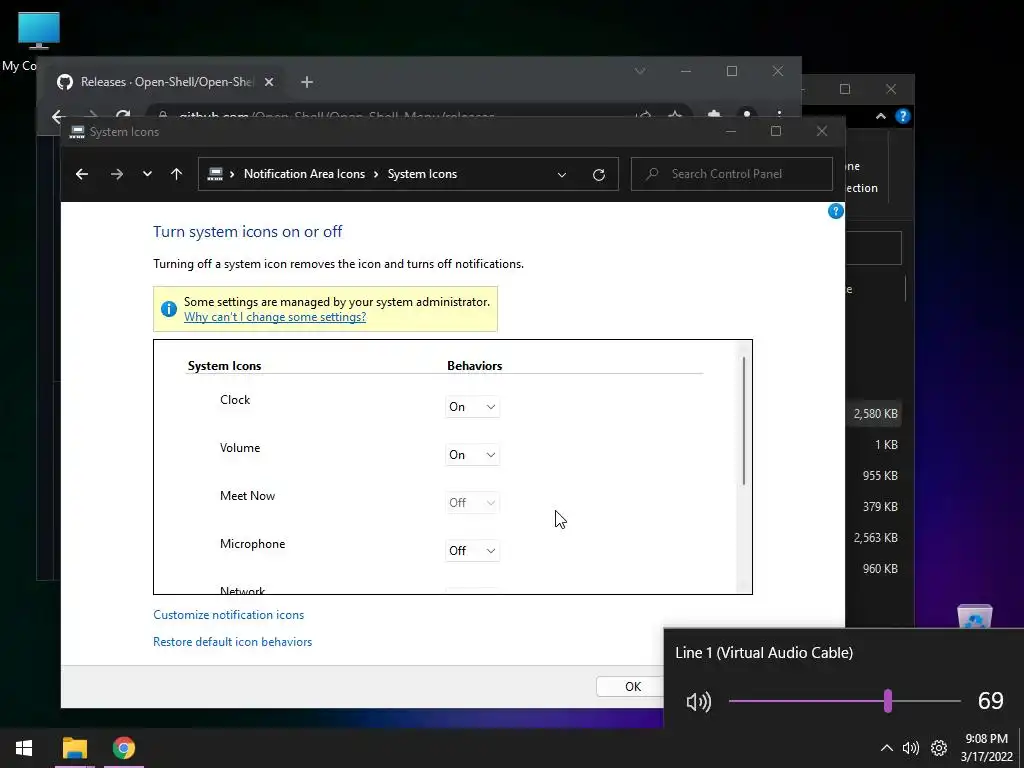This screenshot has width=1024, height=768.
Task: Go back in System Icons window
Action: pos(82,174)
